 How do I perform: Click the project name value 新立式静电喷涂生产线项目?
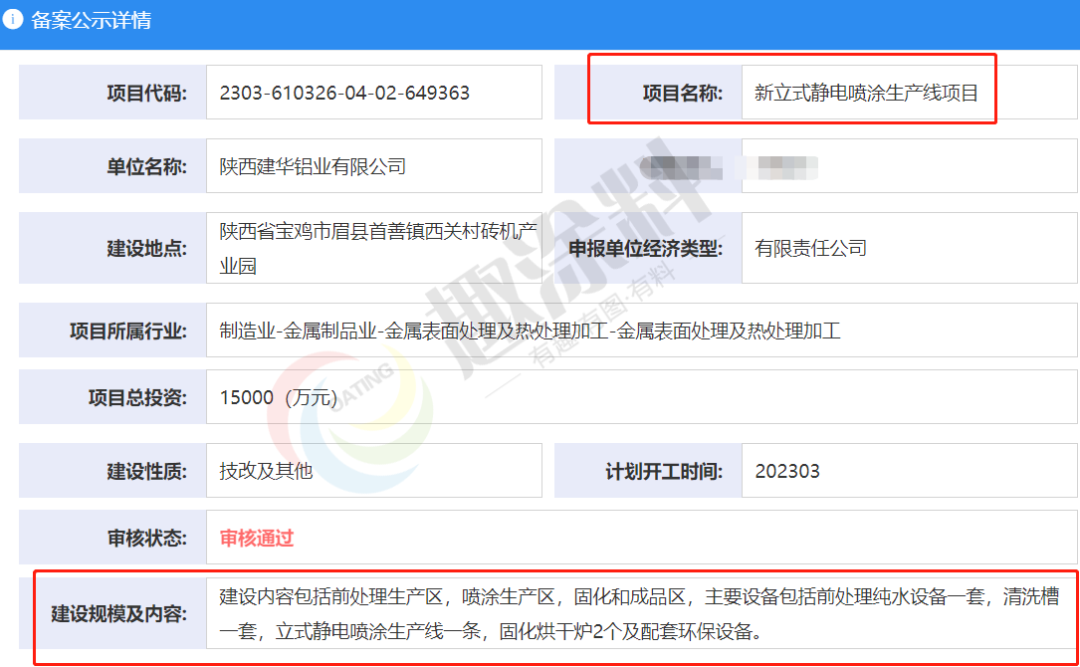click(x=866, y=93)
